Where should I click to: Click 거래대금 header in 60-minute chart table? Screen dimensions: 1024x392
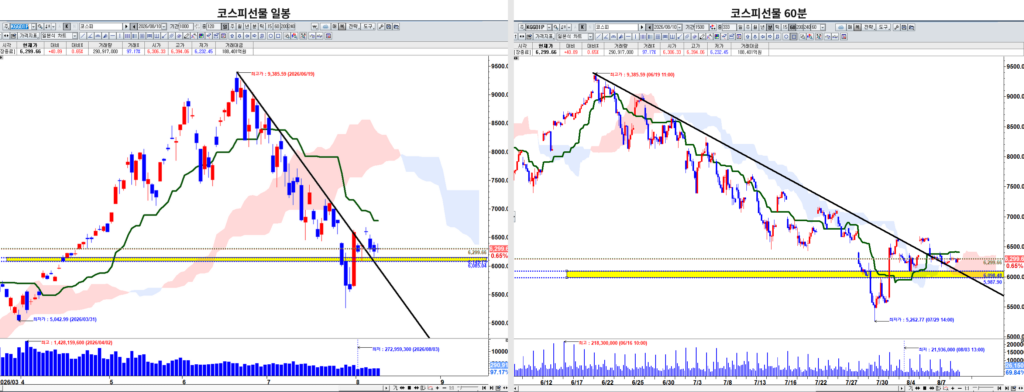click(x=749, y=46)
